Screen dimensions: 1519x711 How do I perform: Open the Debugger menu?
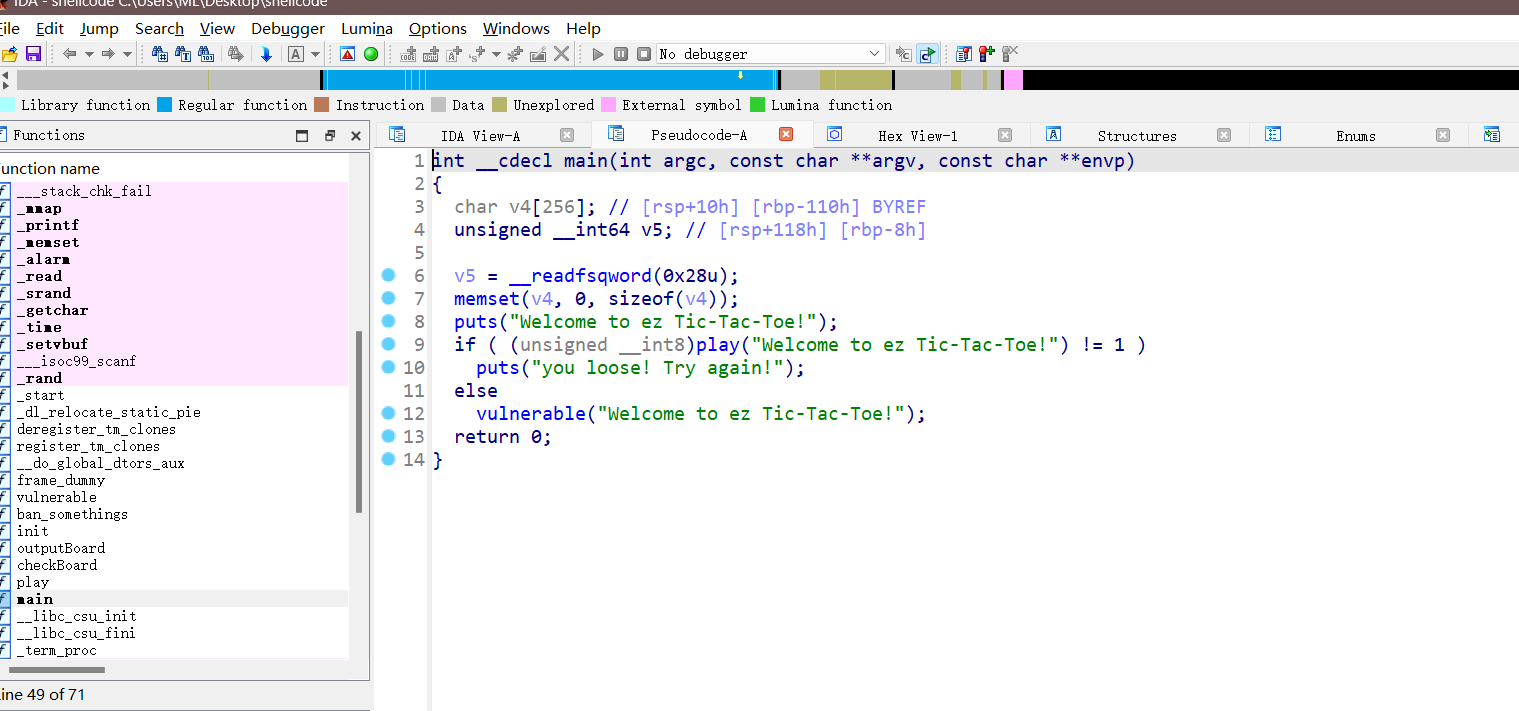(288, 28)
